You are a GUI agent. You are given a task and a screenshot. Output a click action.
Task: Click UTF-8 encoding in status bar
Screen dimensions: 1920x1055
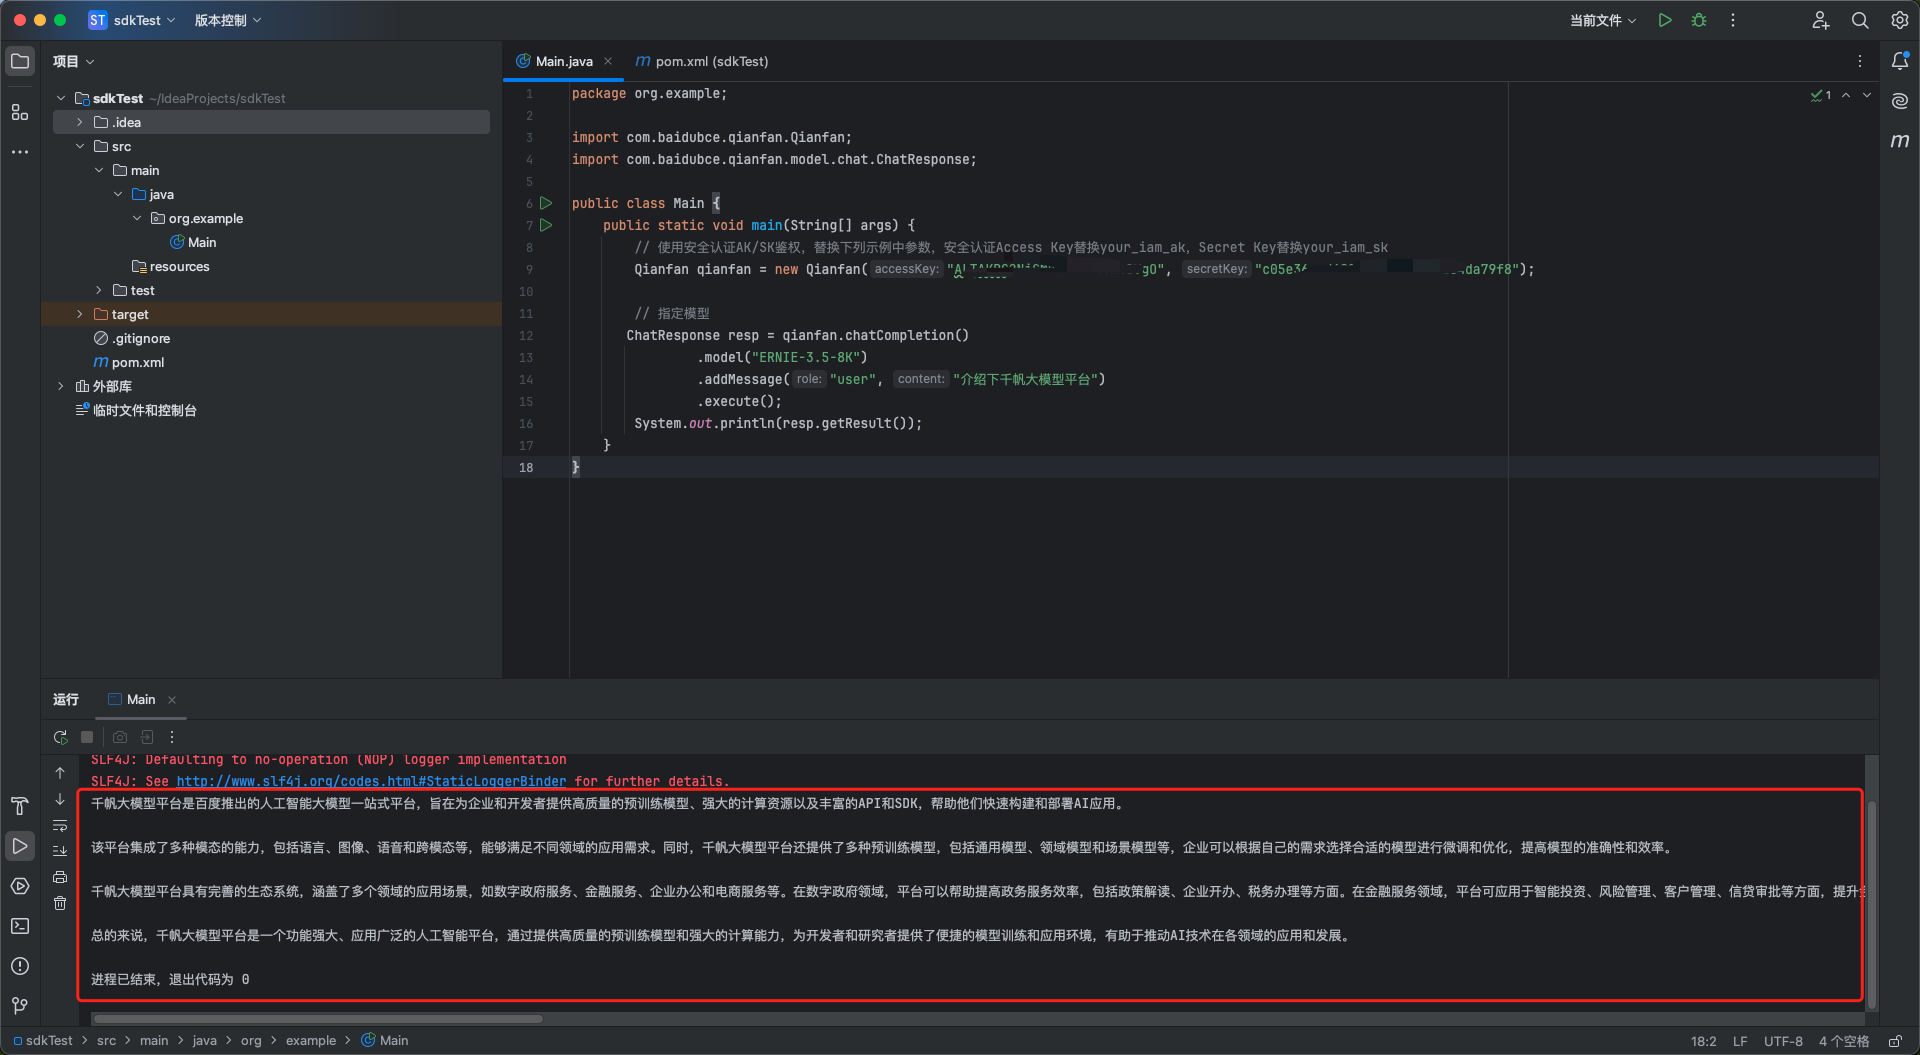point(1783,1041)
